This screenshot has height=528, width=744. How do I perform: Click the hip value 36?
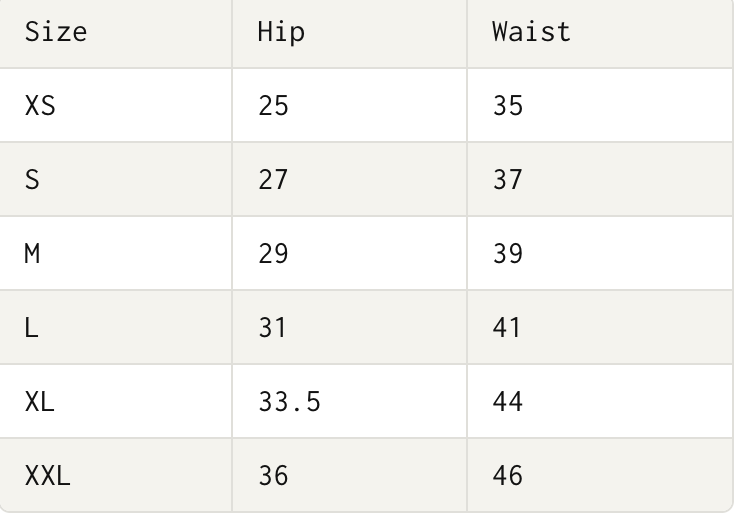point(273,475)
